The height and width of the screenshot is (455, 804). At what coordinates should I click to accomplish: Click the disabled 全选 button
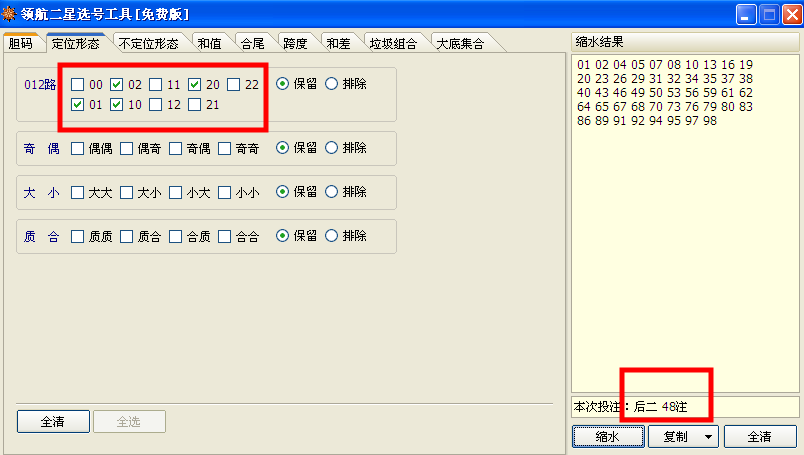(x=129, y=422)
